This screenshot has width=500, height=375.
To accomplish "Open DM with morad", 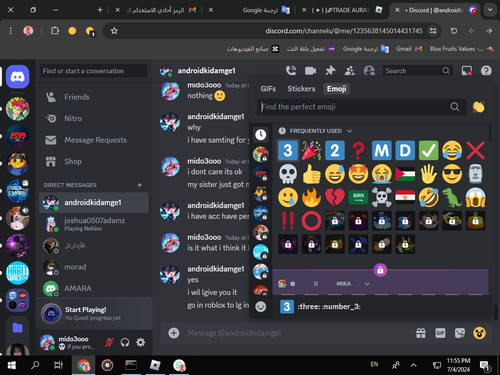I will [93, 267].
